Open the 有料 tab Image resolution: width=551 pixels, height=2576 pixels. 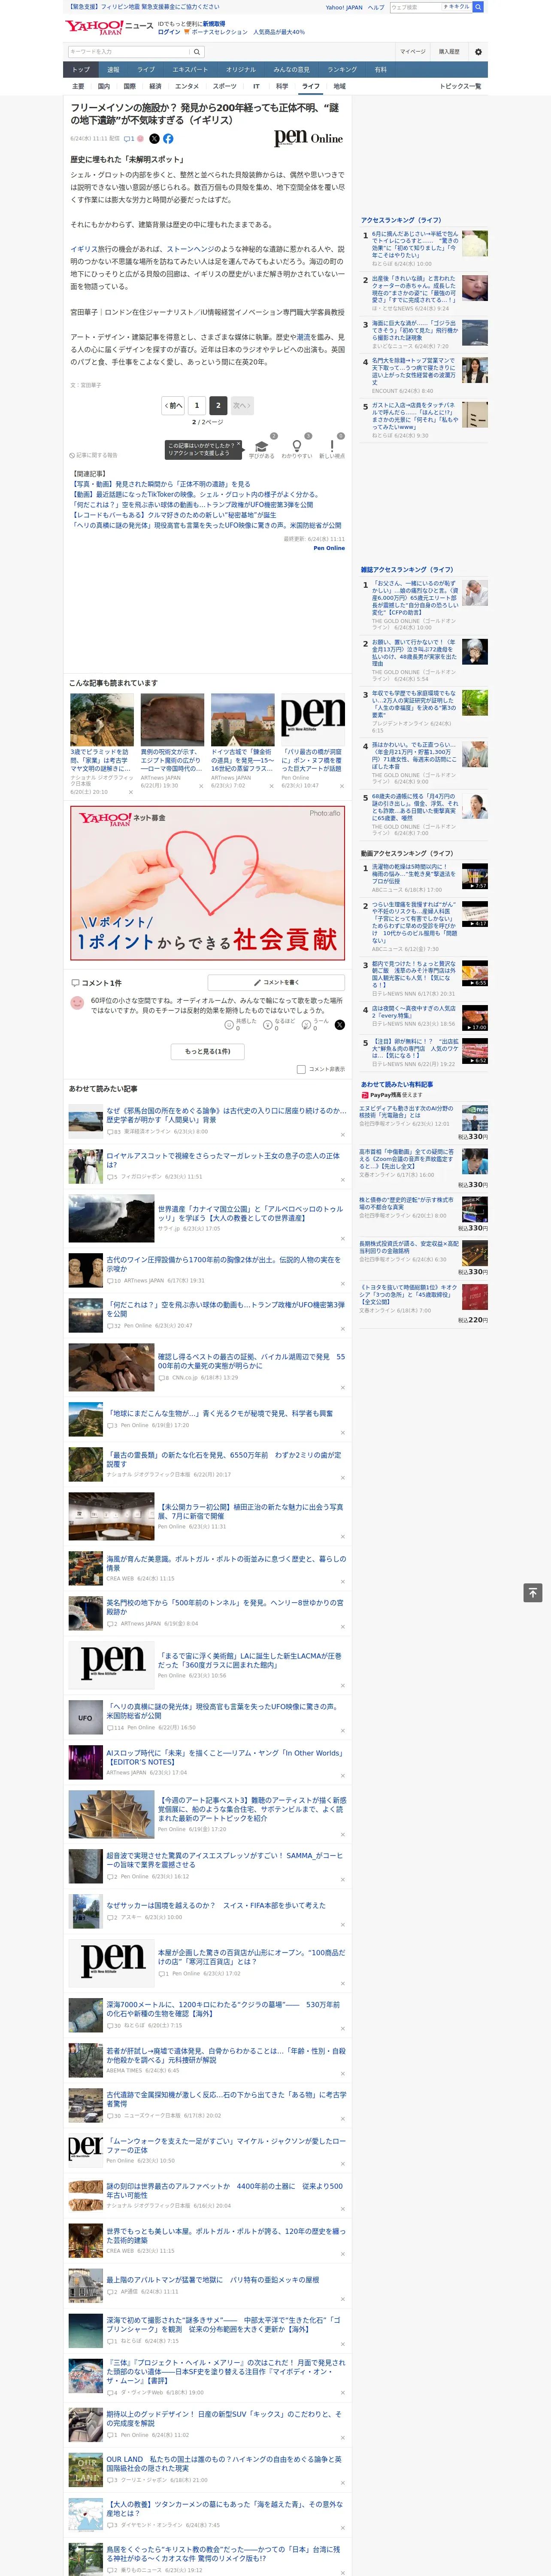(x=381, y=70)
